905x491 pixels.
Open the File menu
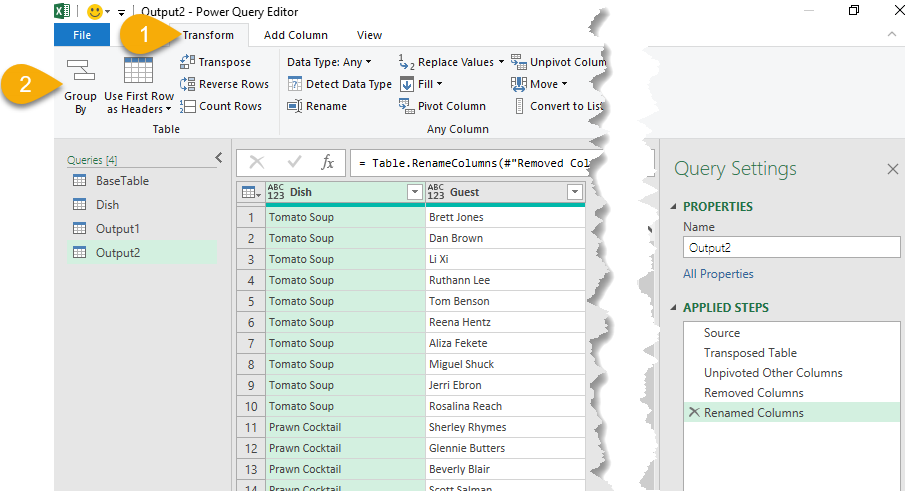click(82, 35)
